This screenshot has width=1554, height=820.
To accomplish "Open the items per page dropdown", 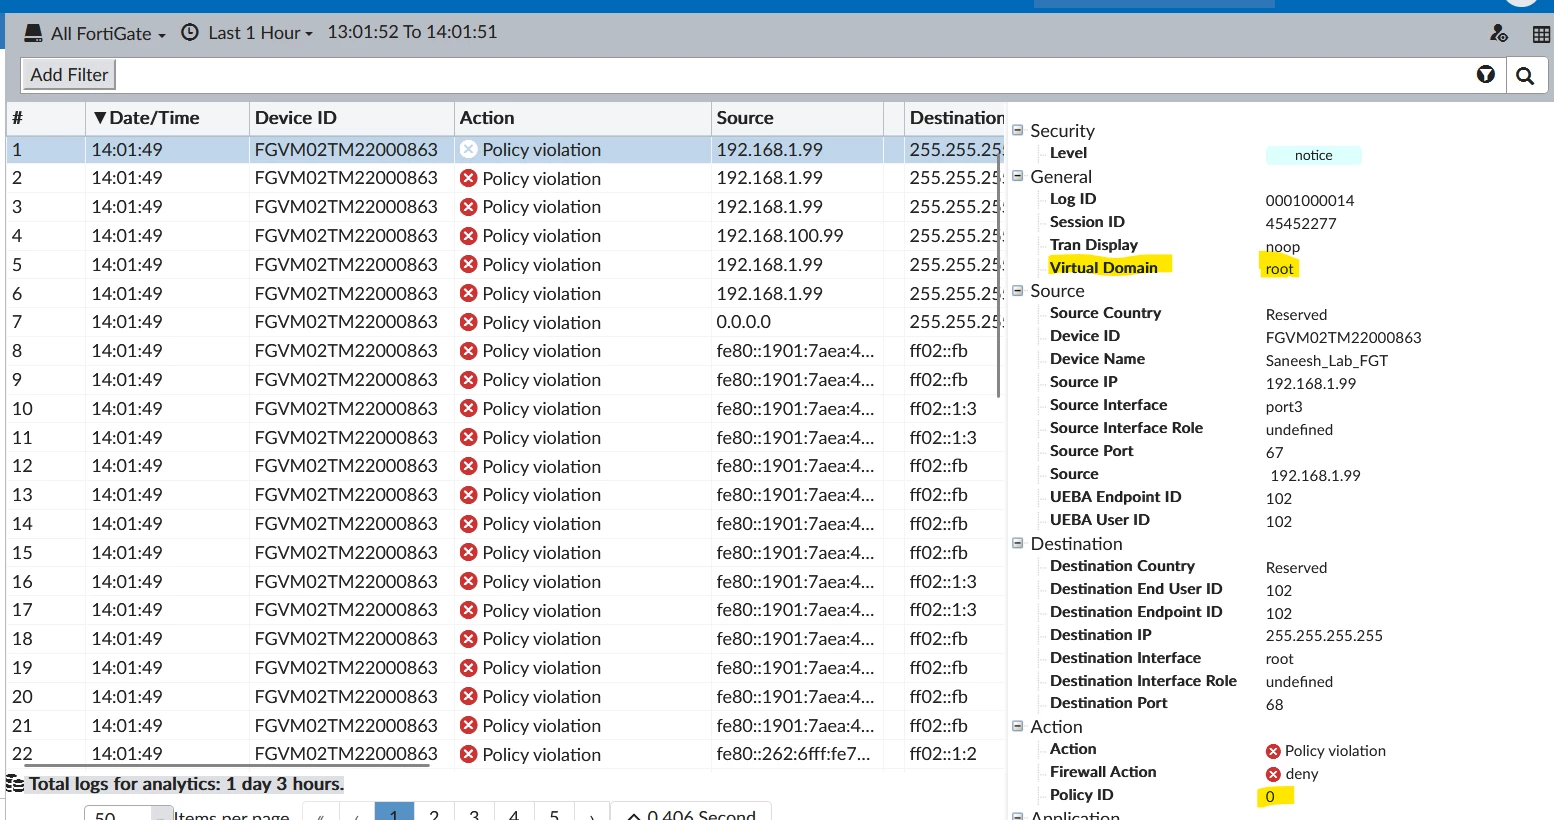I will click(129, 814).
